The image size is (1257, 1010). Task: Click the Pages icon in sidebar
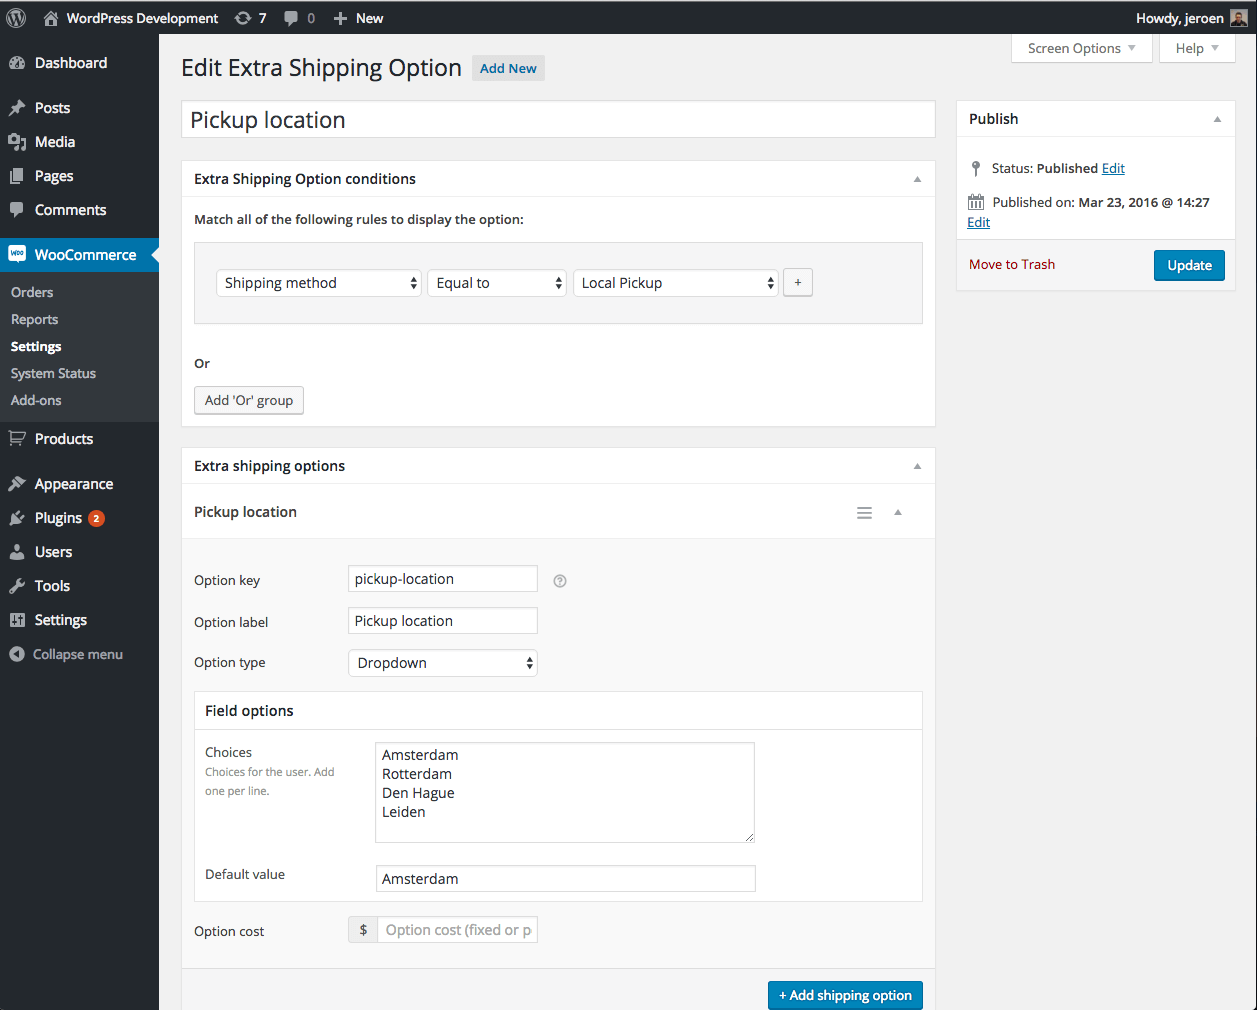pos(17,176)
